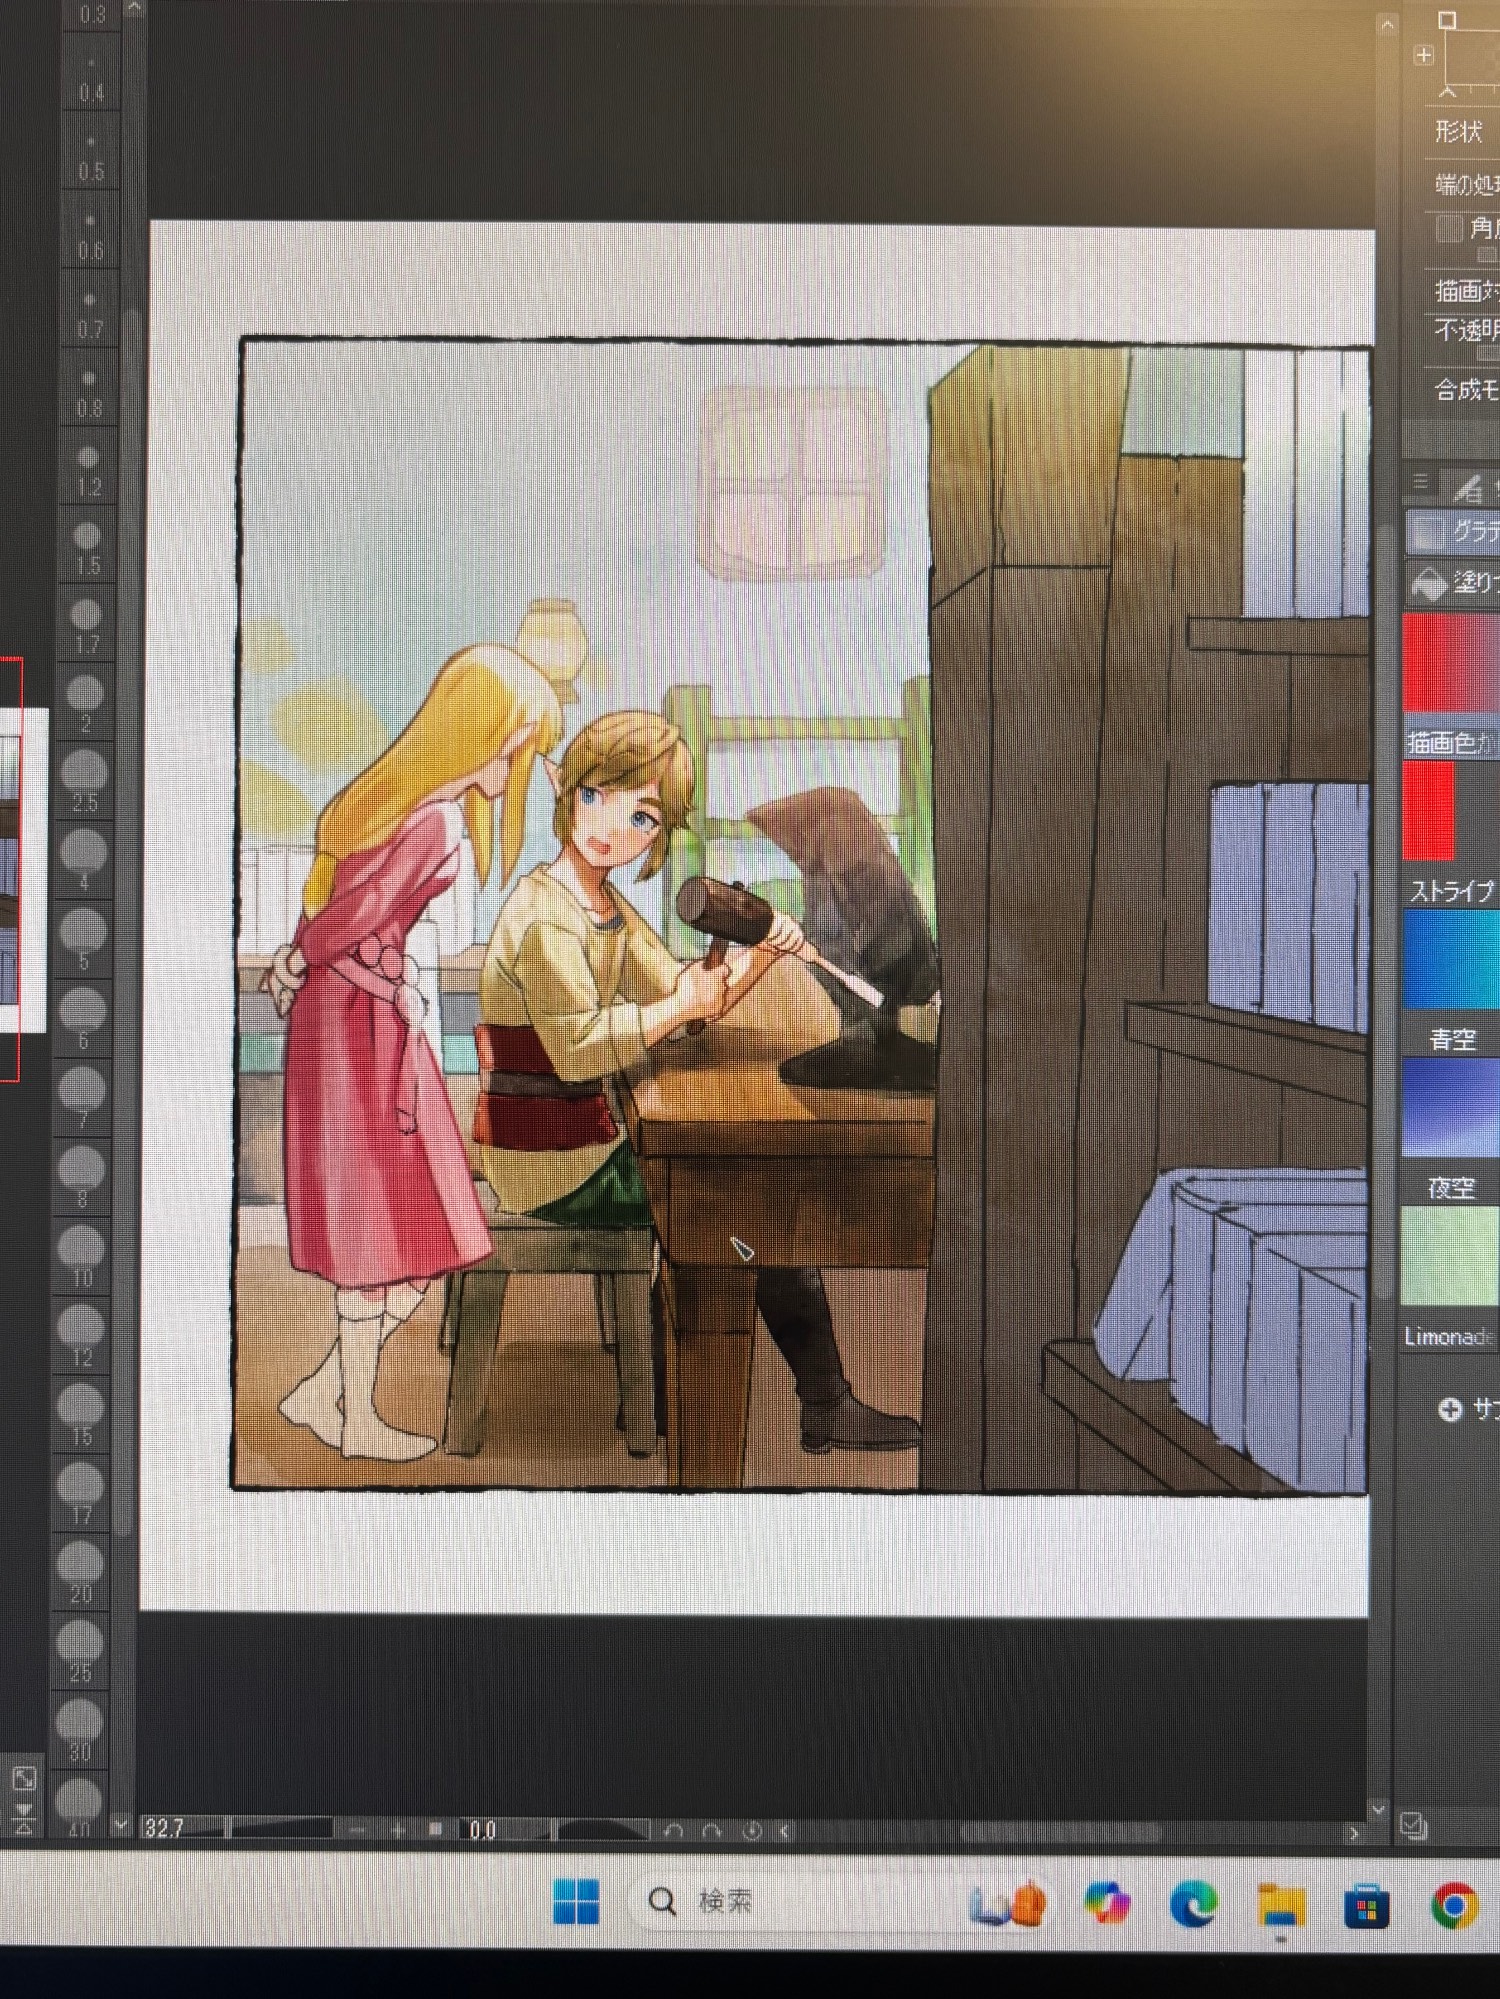Select the 塗り sub tool group tab
The width and height of the screenshot is (1500, 1999).
click(1452, 582)
